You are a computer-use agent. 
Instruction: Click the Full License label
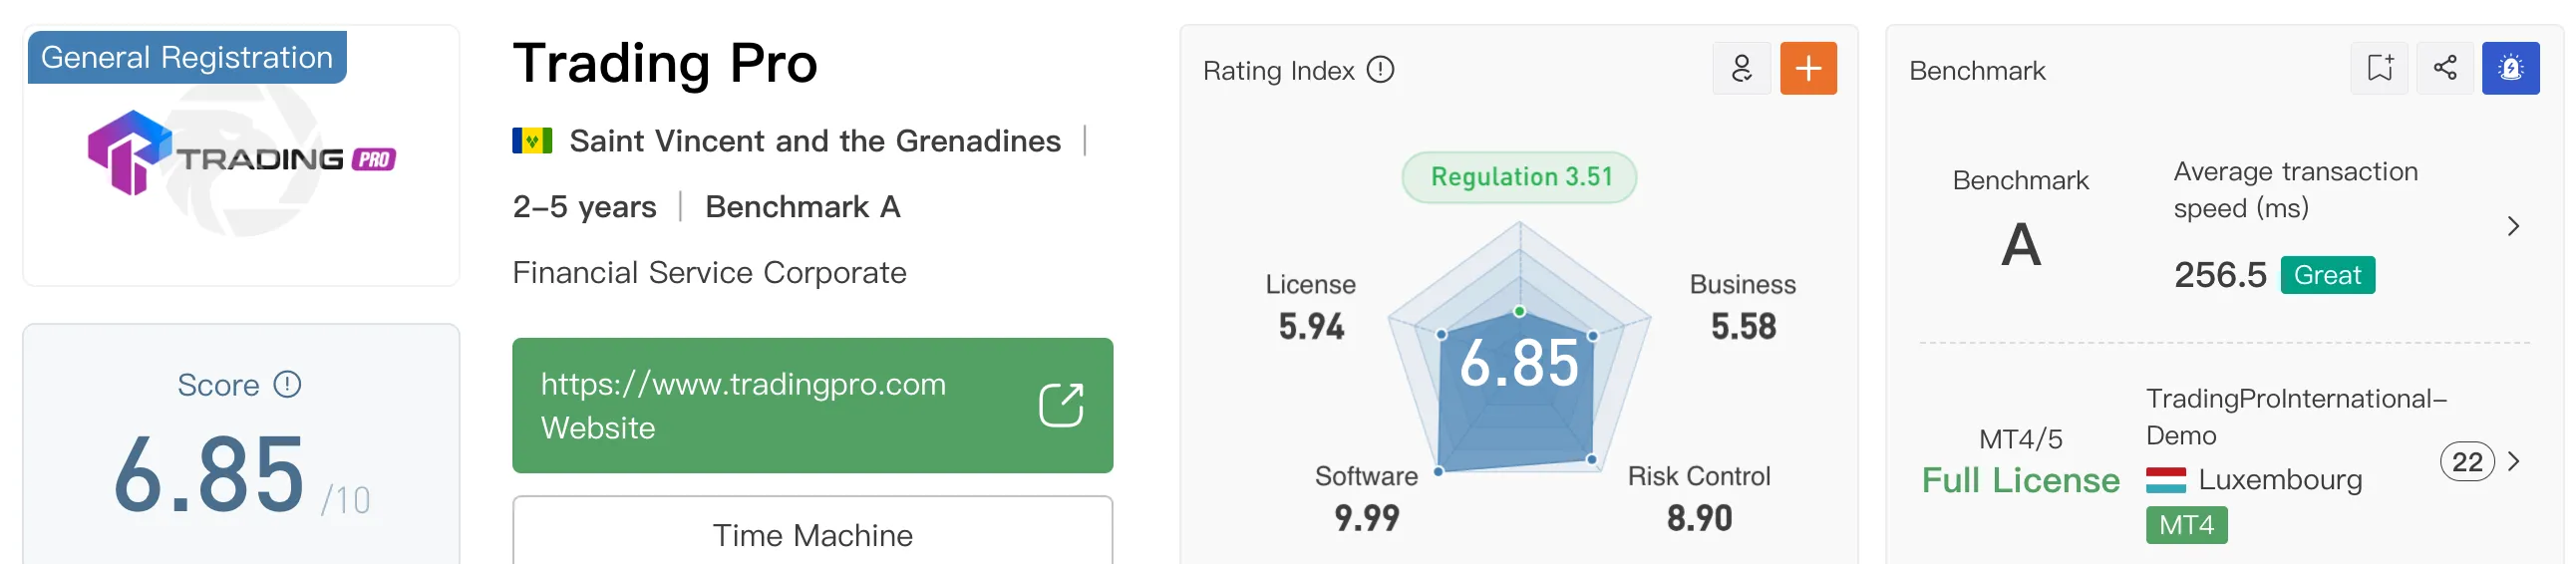tap(2020, 480)
